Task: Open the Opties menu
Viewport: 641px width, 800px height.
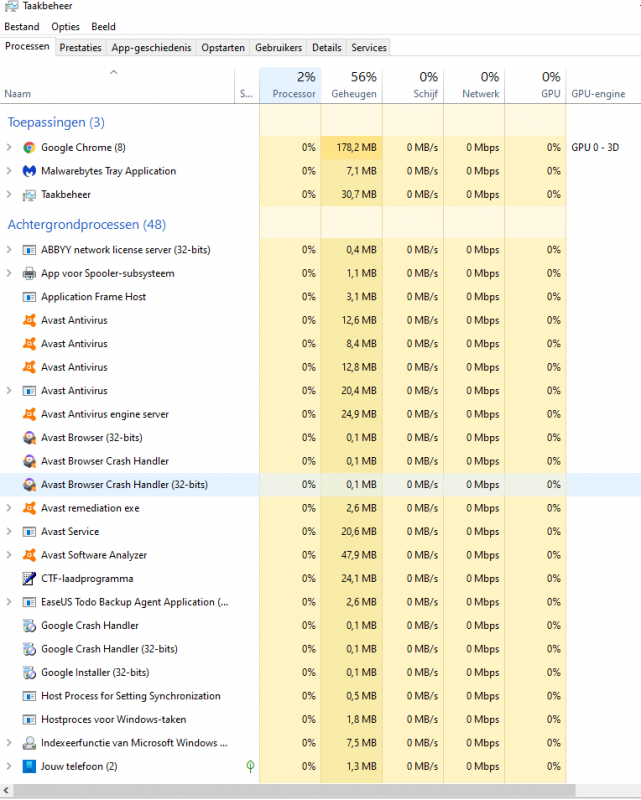Action: click(x=65, y=27)
